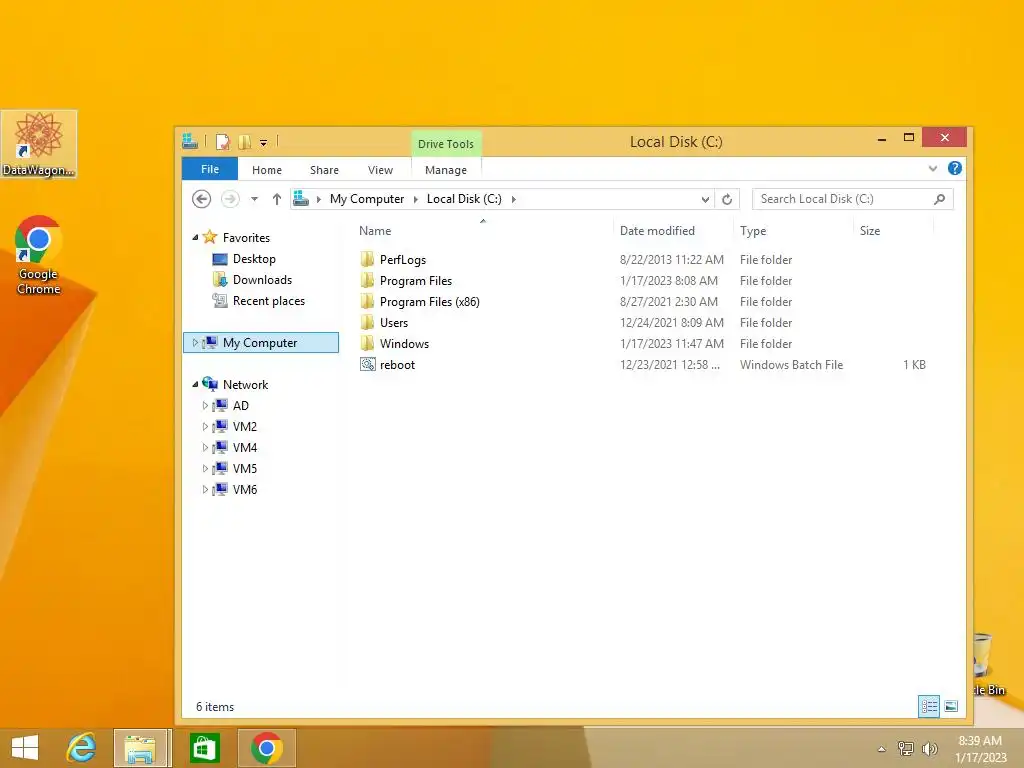The width and height of the screenshot is (1024, 768).
Task: Select the Windows folder
Action: click(x=404, y=343)
